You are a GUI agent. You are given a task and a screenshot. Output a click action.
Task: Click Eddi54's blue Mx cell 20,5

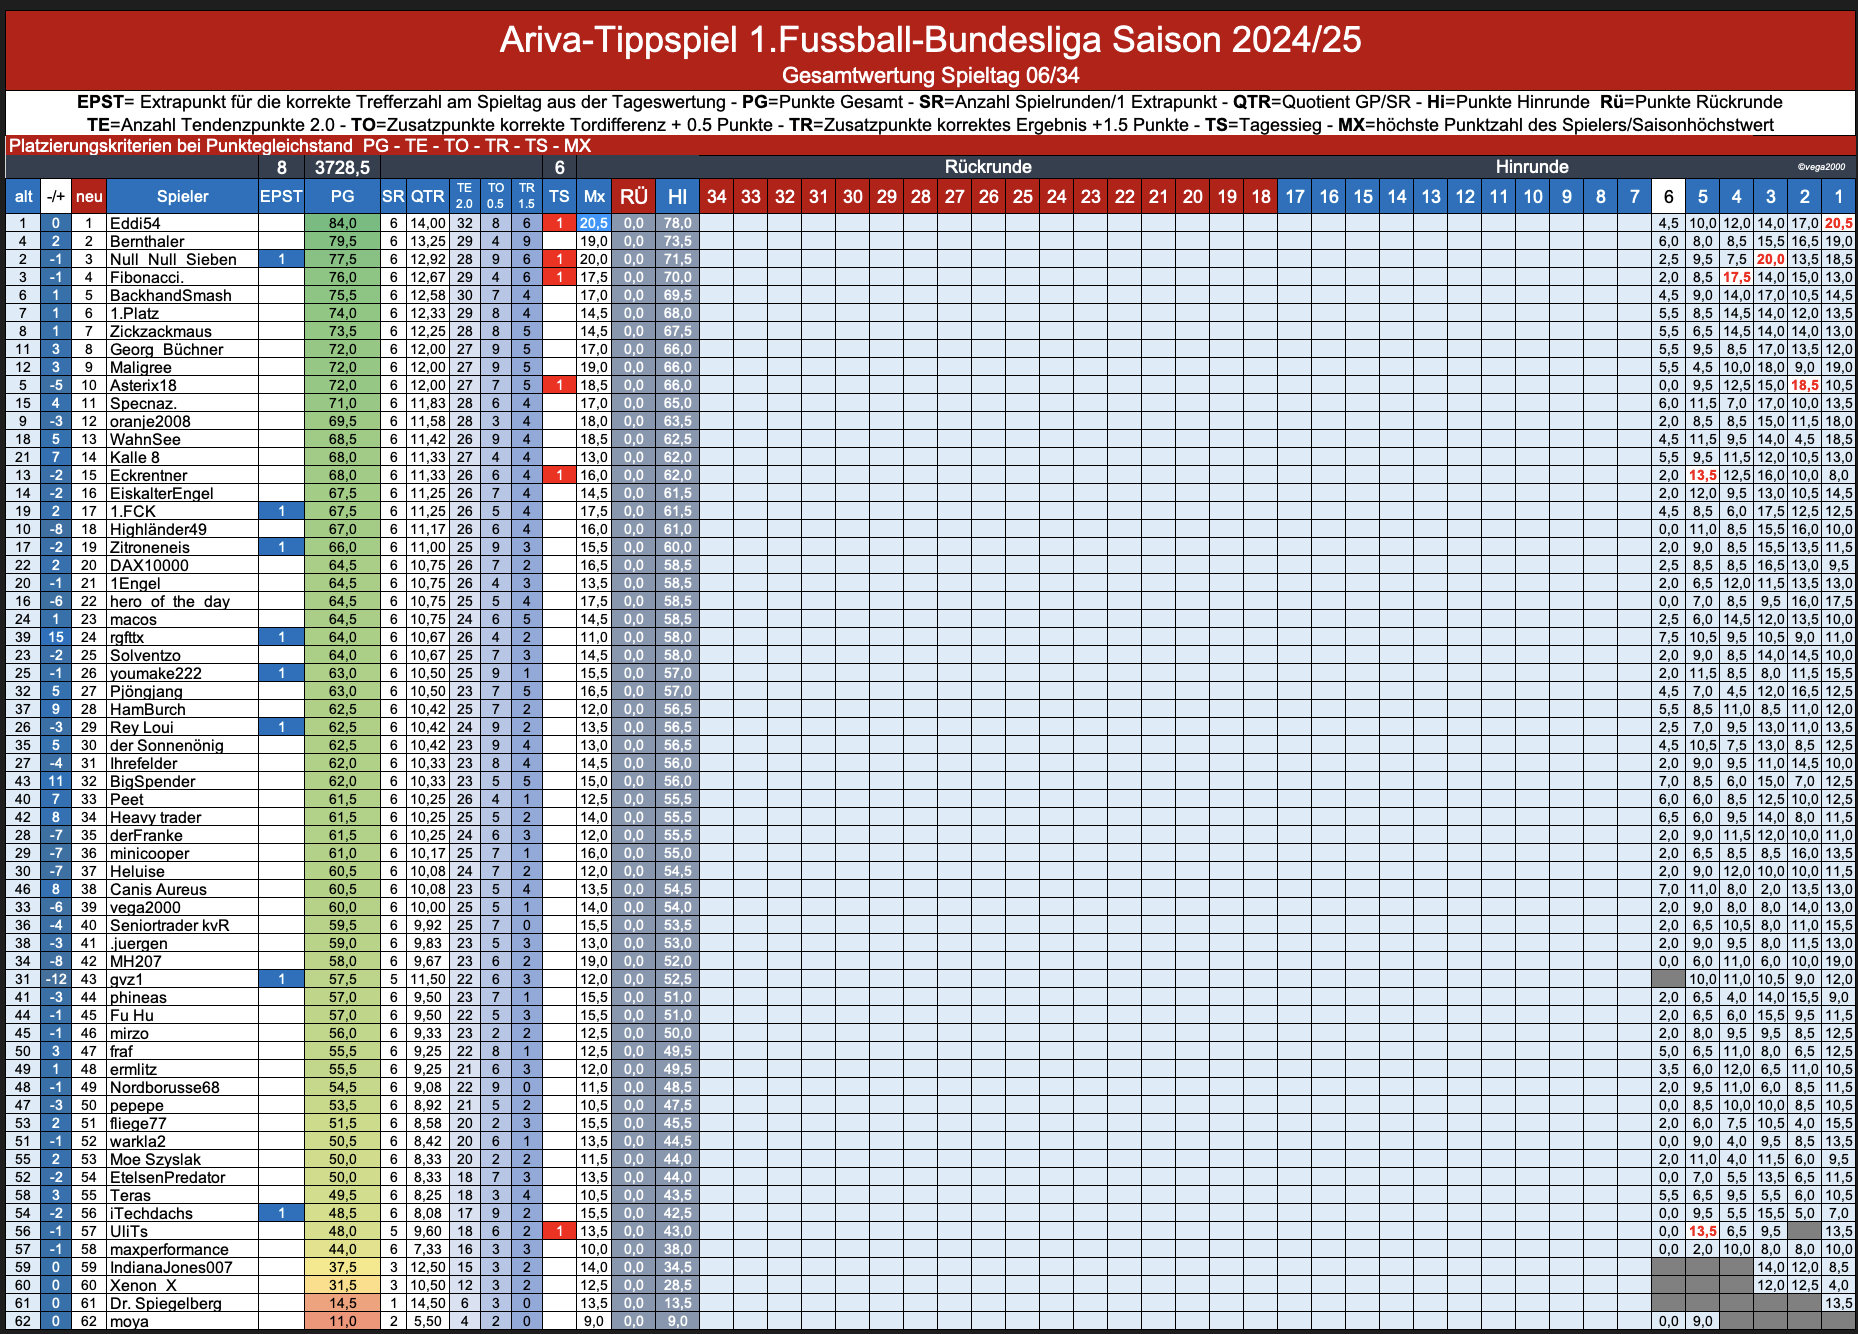pos(594,223)
